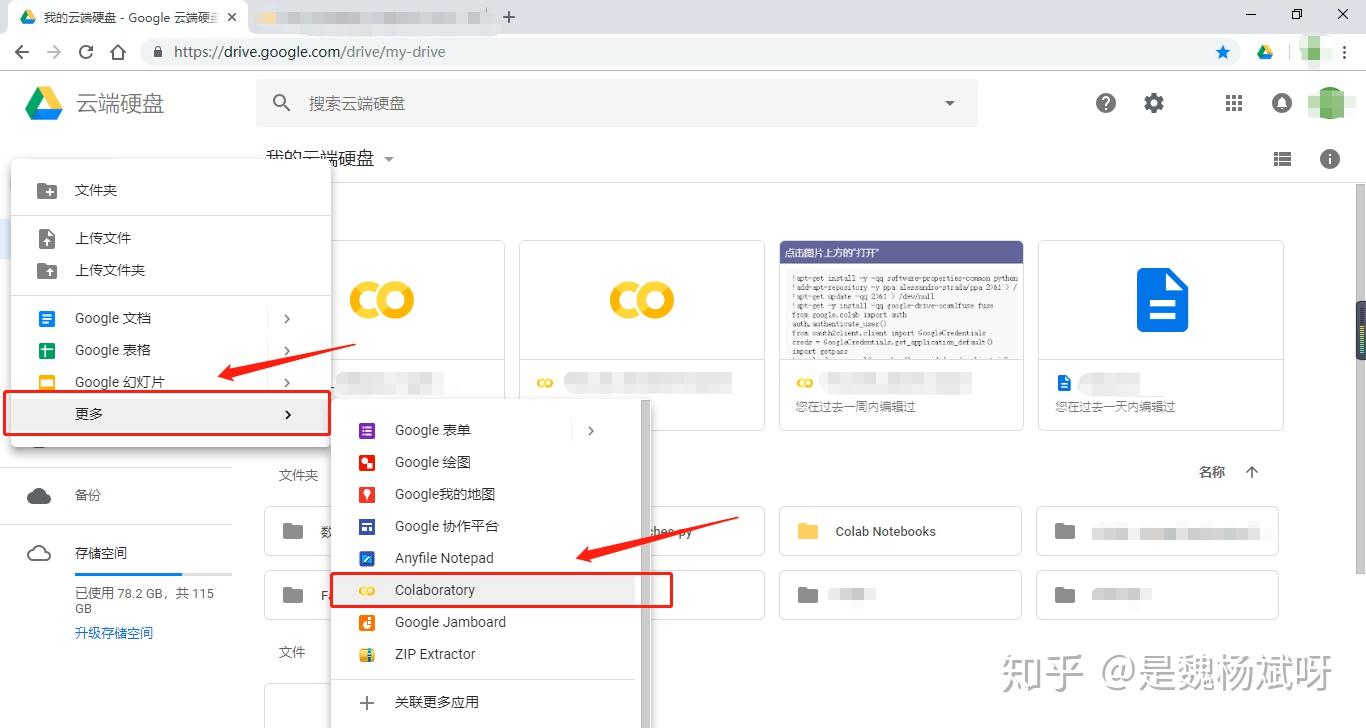Screen dimensions: 1366x728
Task: Open Google 协作平台
Action: pyautogui.click(x=447, y=526)
